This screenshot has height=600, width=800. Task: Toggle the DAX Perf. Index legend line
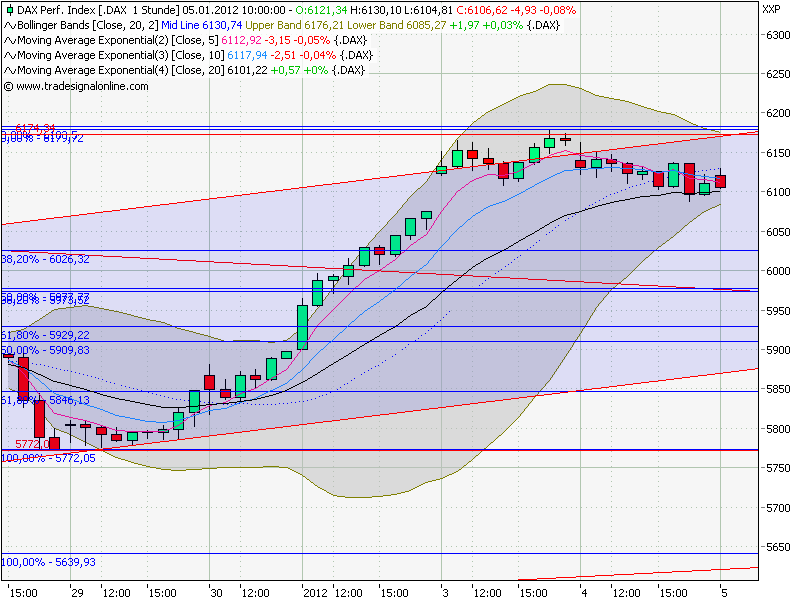tap(100, 13)
